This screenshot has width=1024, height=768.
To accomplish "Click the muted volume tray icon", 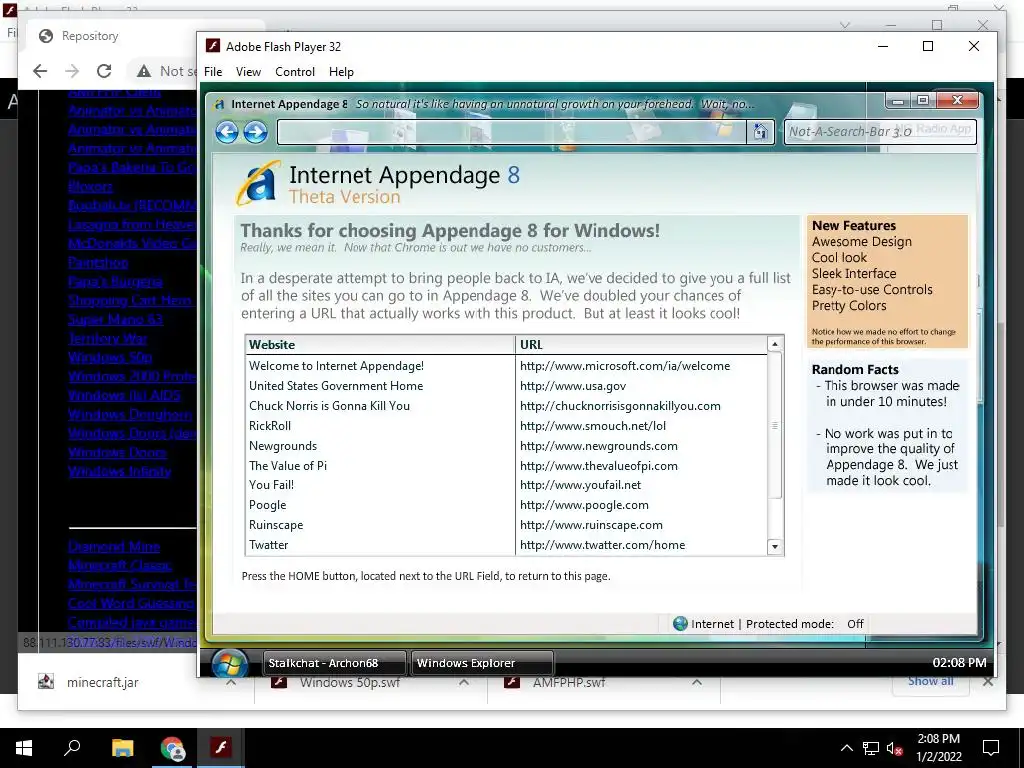I will 895,748.
